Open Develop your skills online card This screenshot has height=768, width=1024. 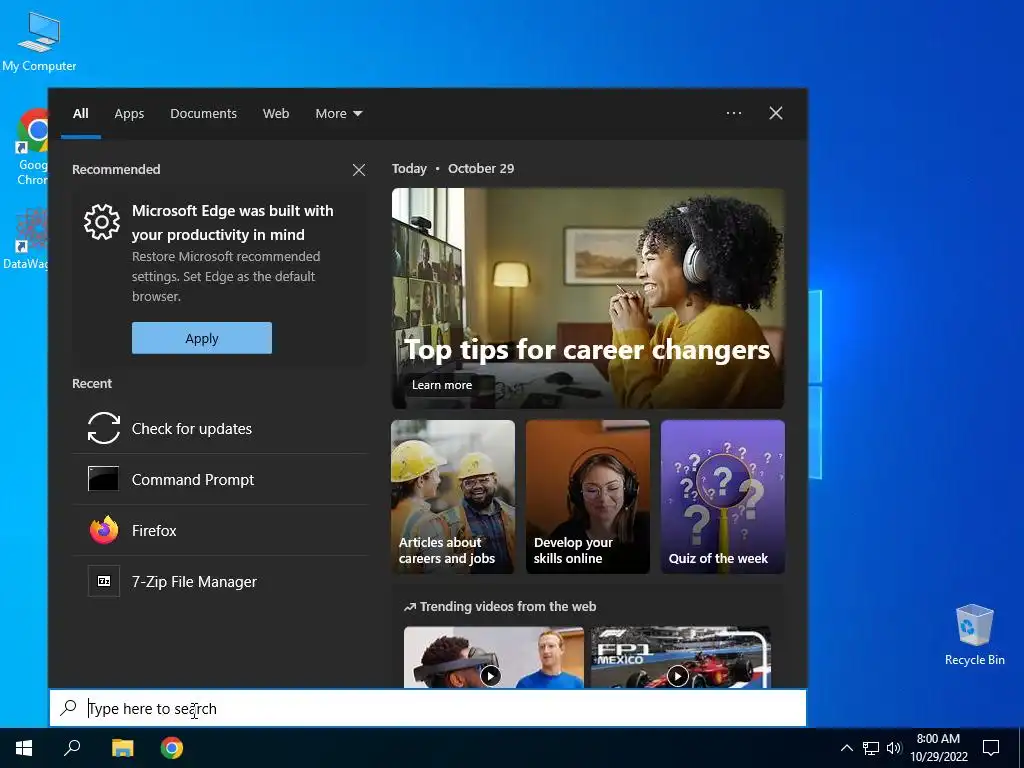click(588, 497)
